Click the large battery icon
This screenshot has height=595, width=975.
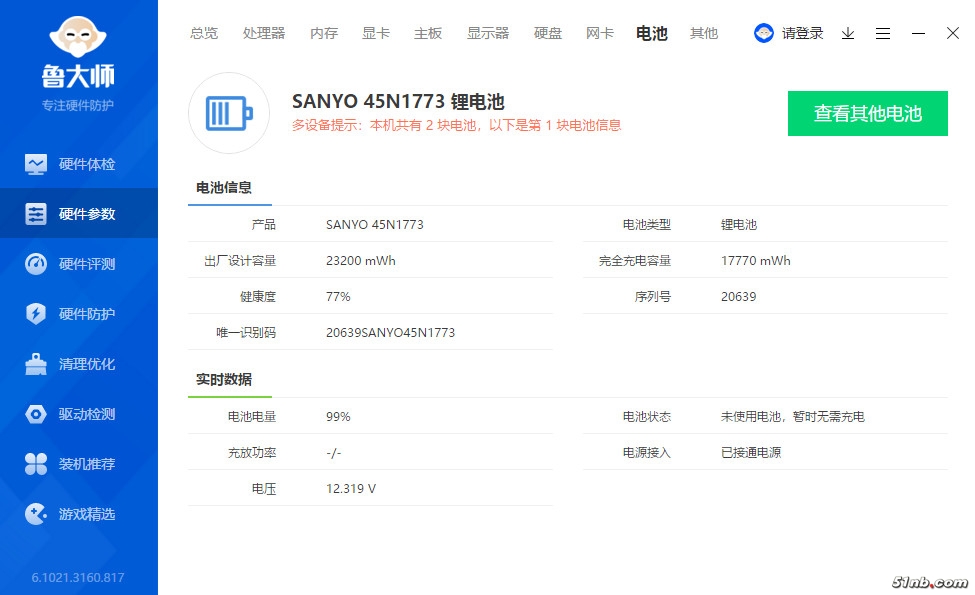(229, 113)
